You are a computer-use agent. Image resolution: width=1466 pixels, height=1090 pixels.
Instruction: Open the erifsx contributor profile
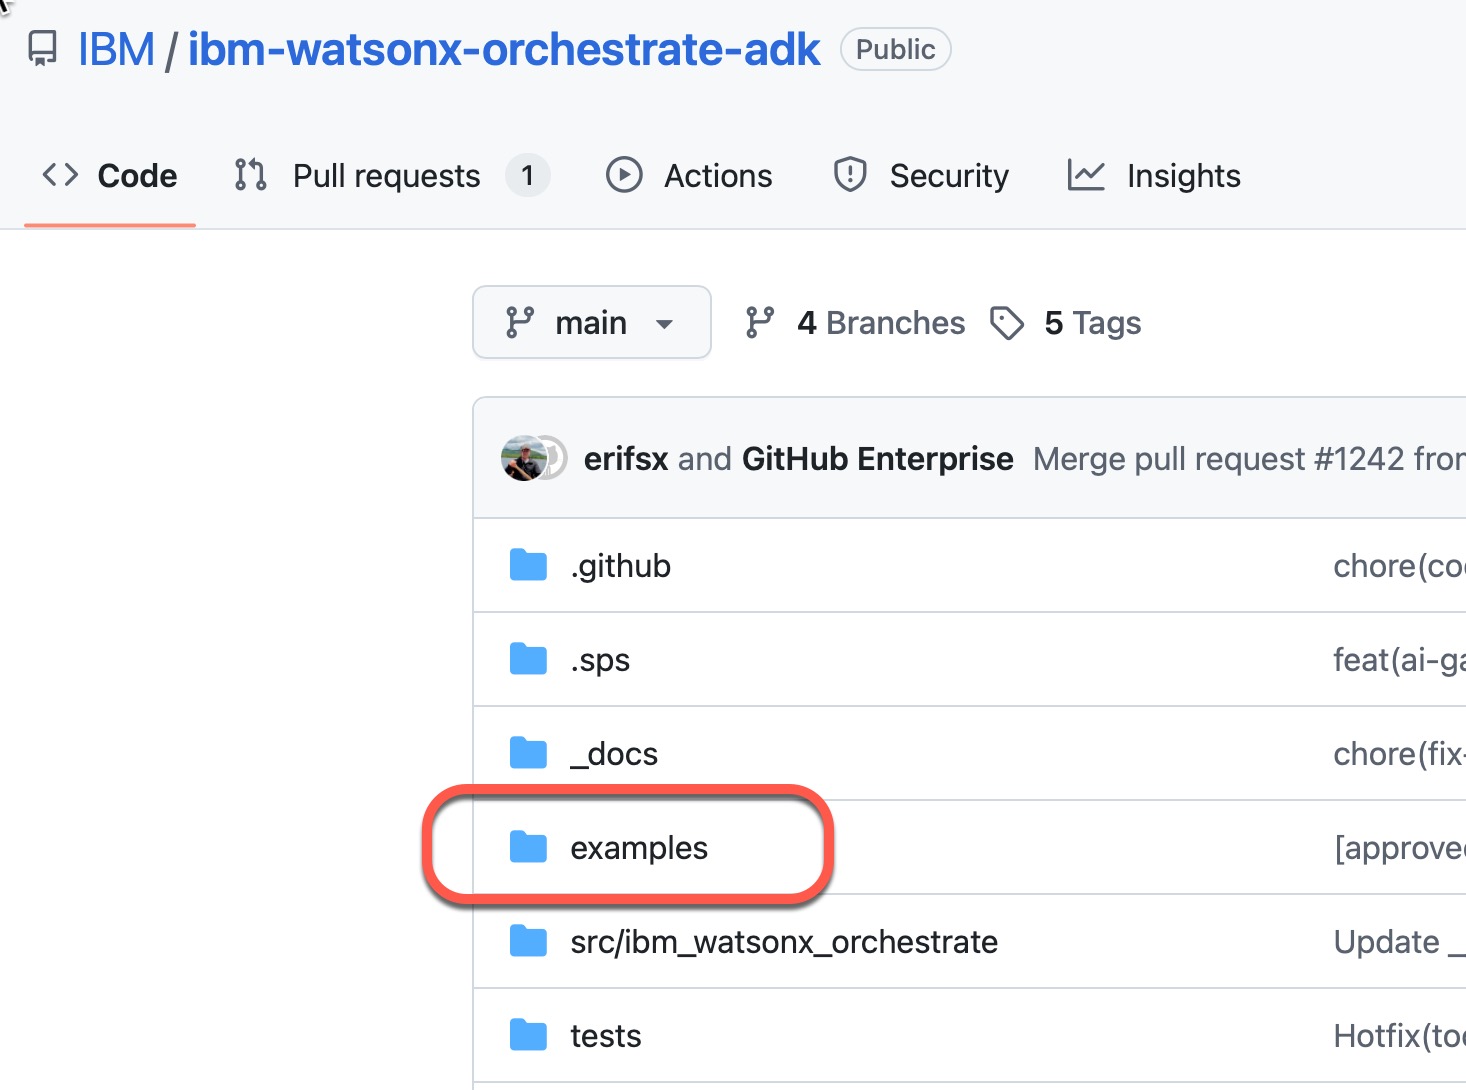pos(625,458)
